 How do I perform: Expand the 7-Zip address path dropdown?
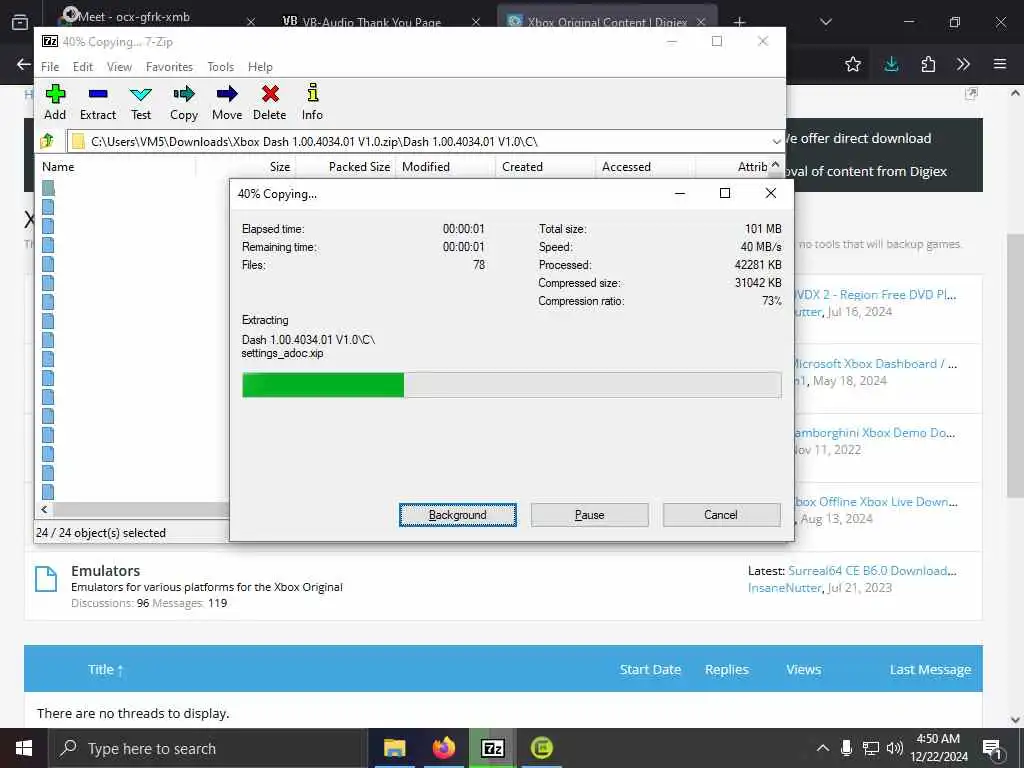(776, 142)
